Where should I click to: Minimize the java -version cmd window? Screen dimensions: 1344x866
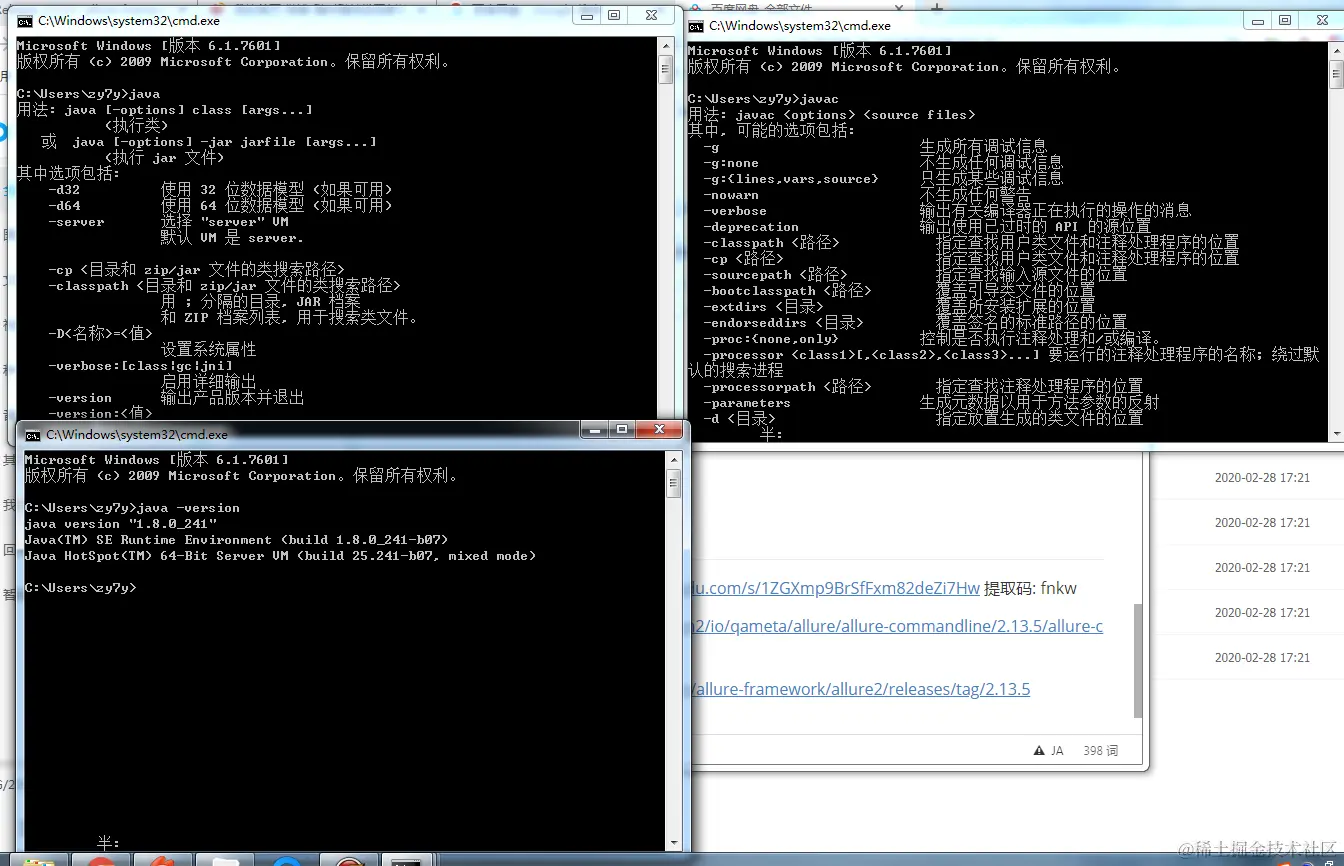pyautogui.click(x=596, y=429)
